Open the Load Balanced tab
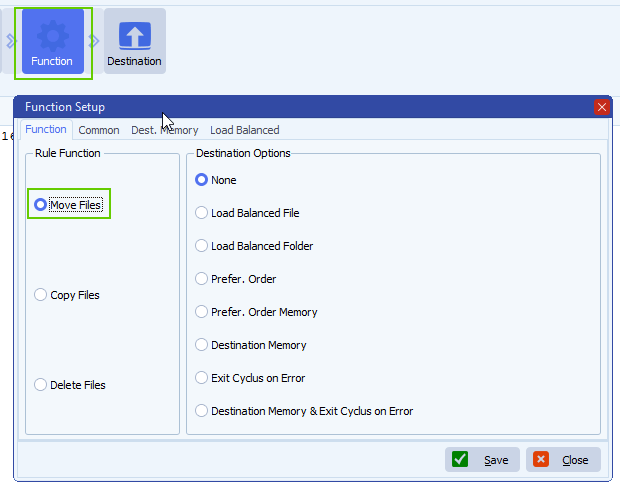620x489 pixels. pos(245,130)
